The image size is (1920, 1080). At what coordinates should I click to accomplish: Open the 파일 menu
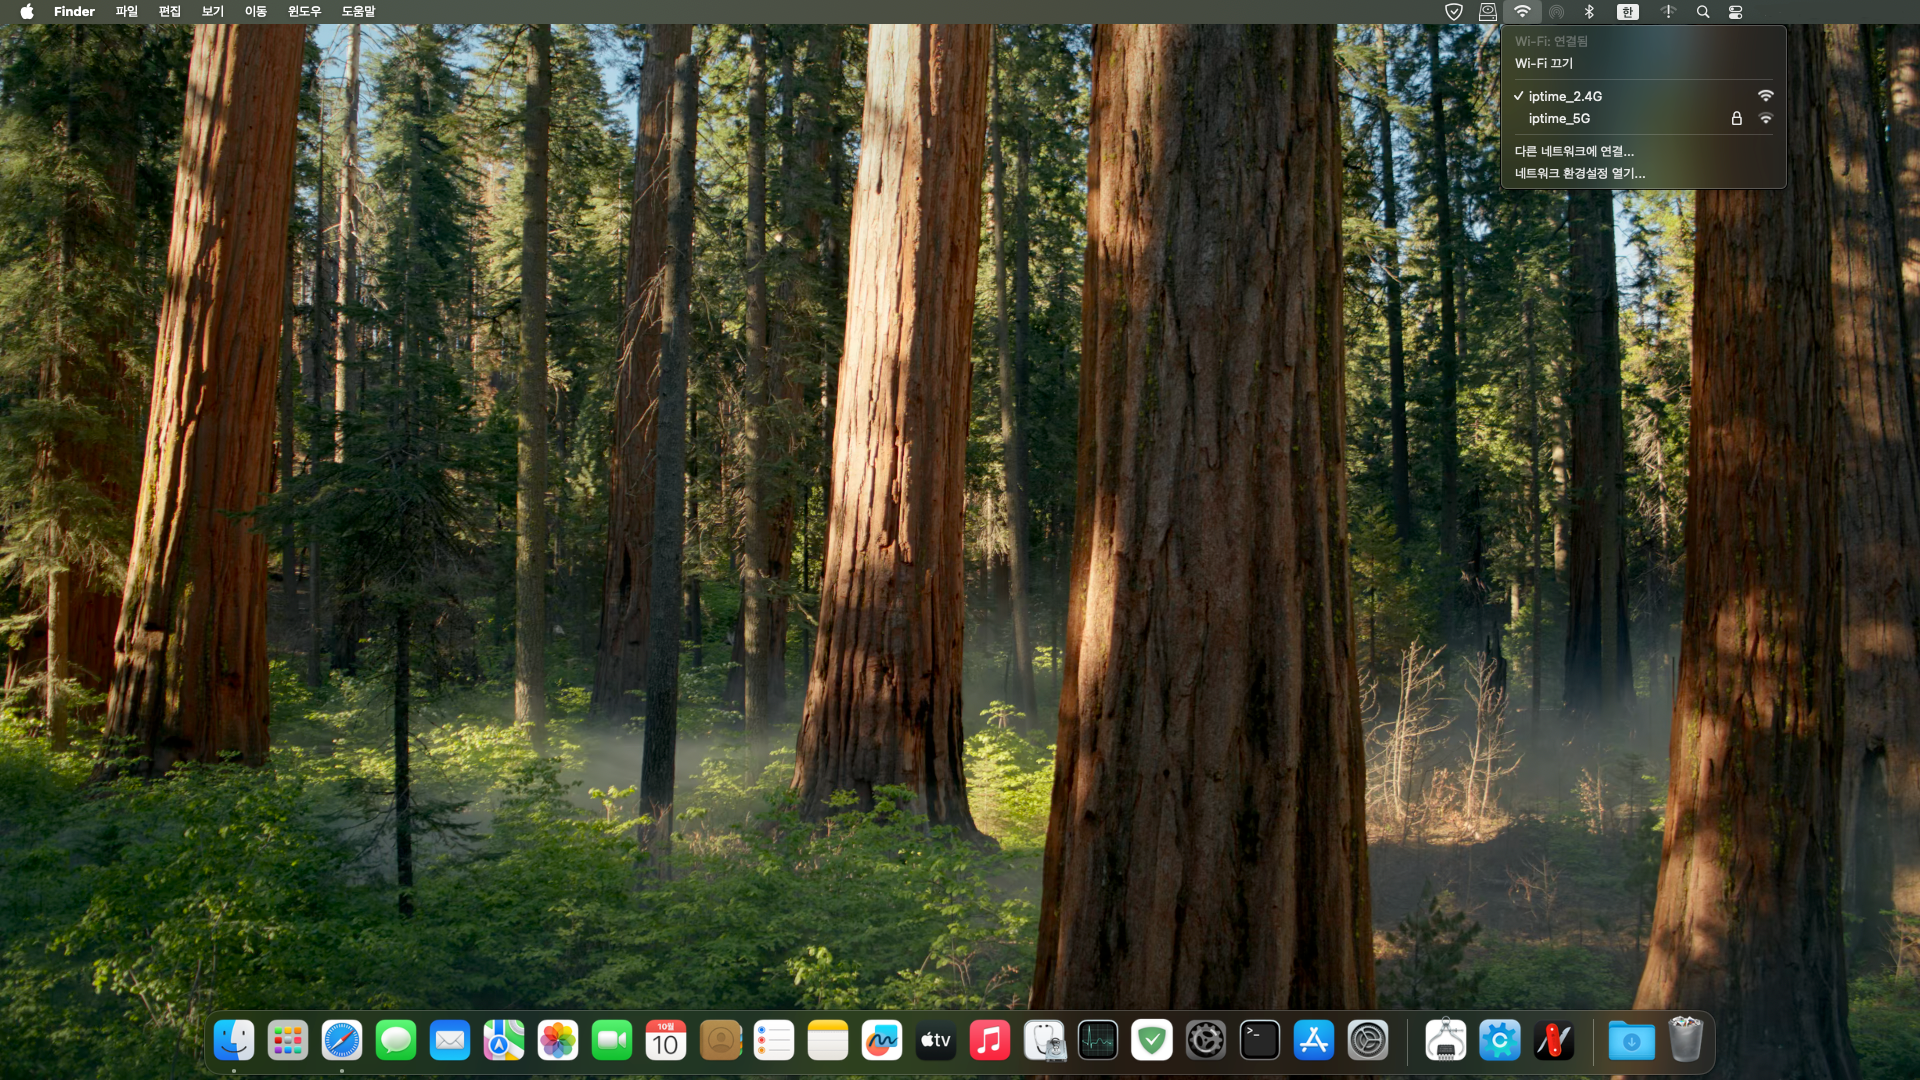click(127, 12)
